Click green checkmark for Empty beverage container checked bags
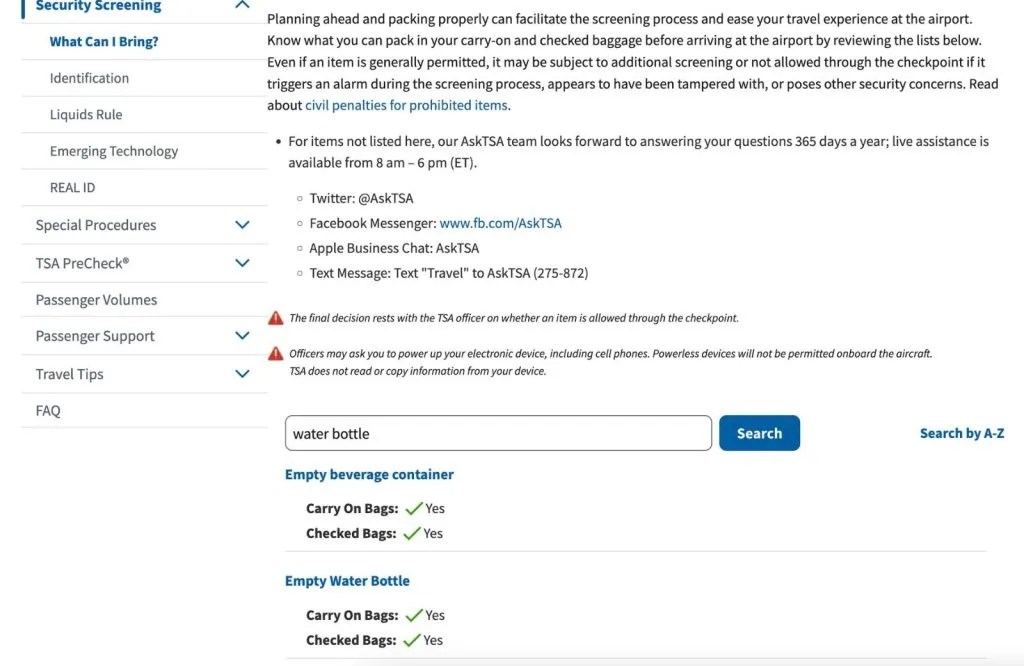Viewport: 1024px width, 666px height. [412, 533]
